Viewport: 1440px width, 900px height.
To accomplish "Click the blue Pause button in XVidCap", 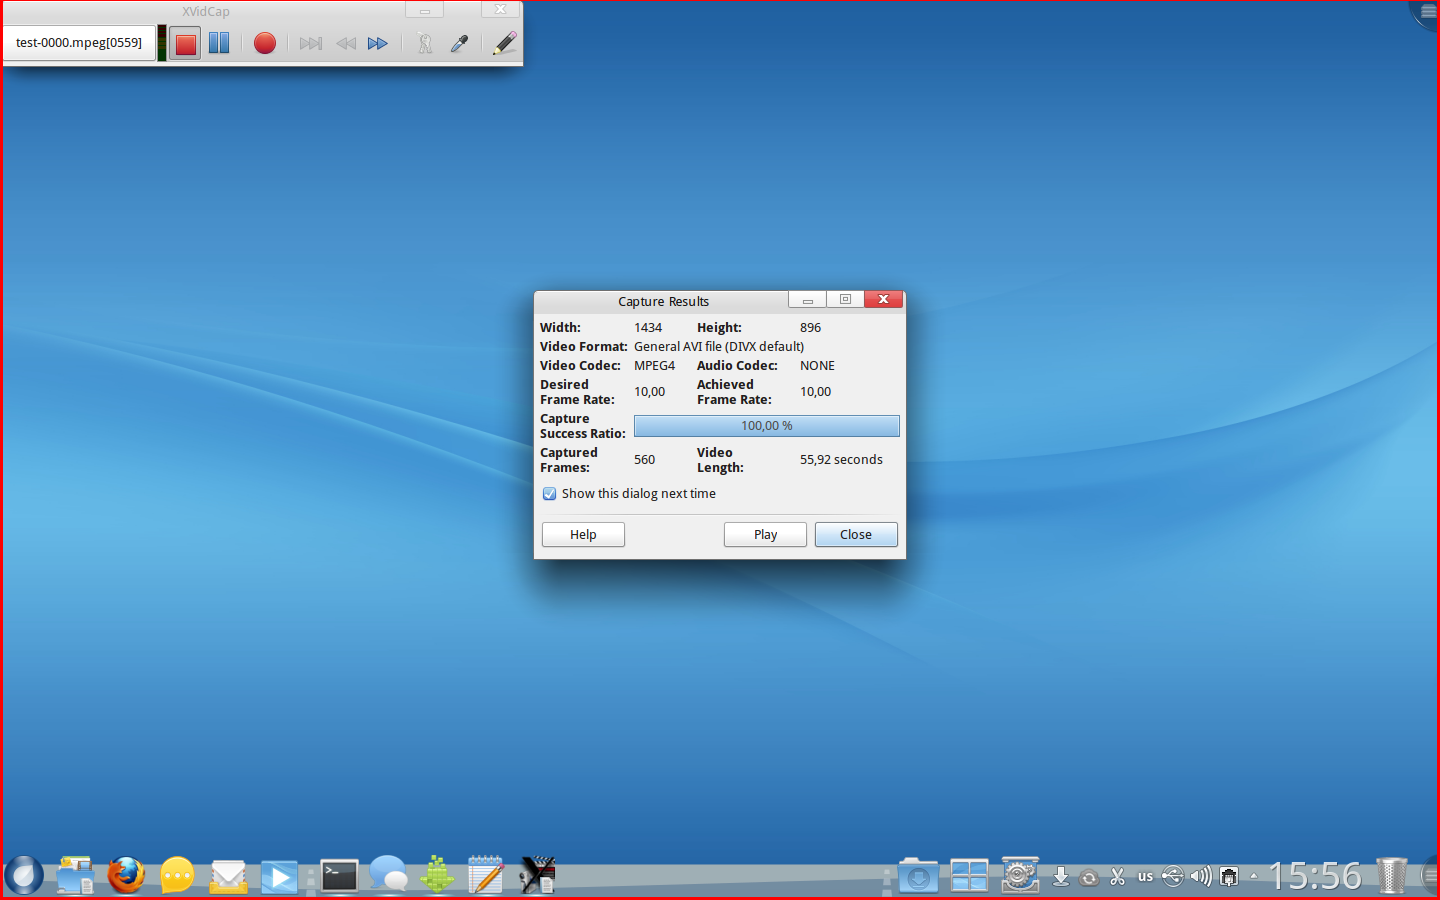I will (x=219, y=44).
